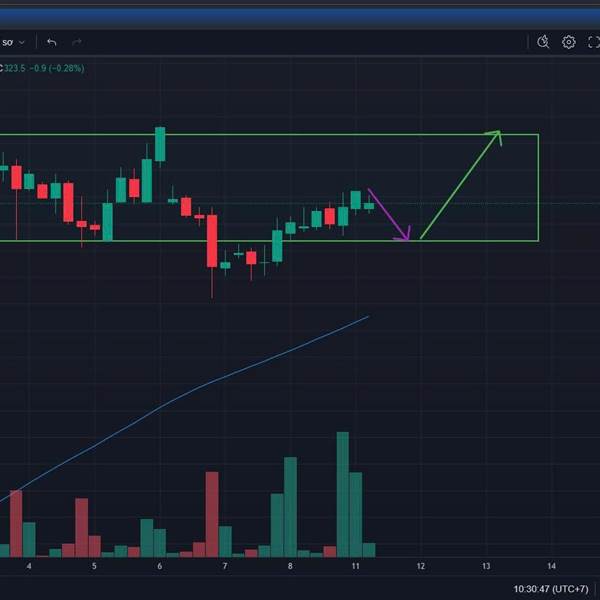Screen dimensions: 600x600
Task: Enter fullscreen mode with corner-brackets icon
Action: (x=593, y=42)
